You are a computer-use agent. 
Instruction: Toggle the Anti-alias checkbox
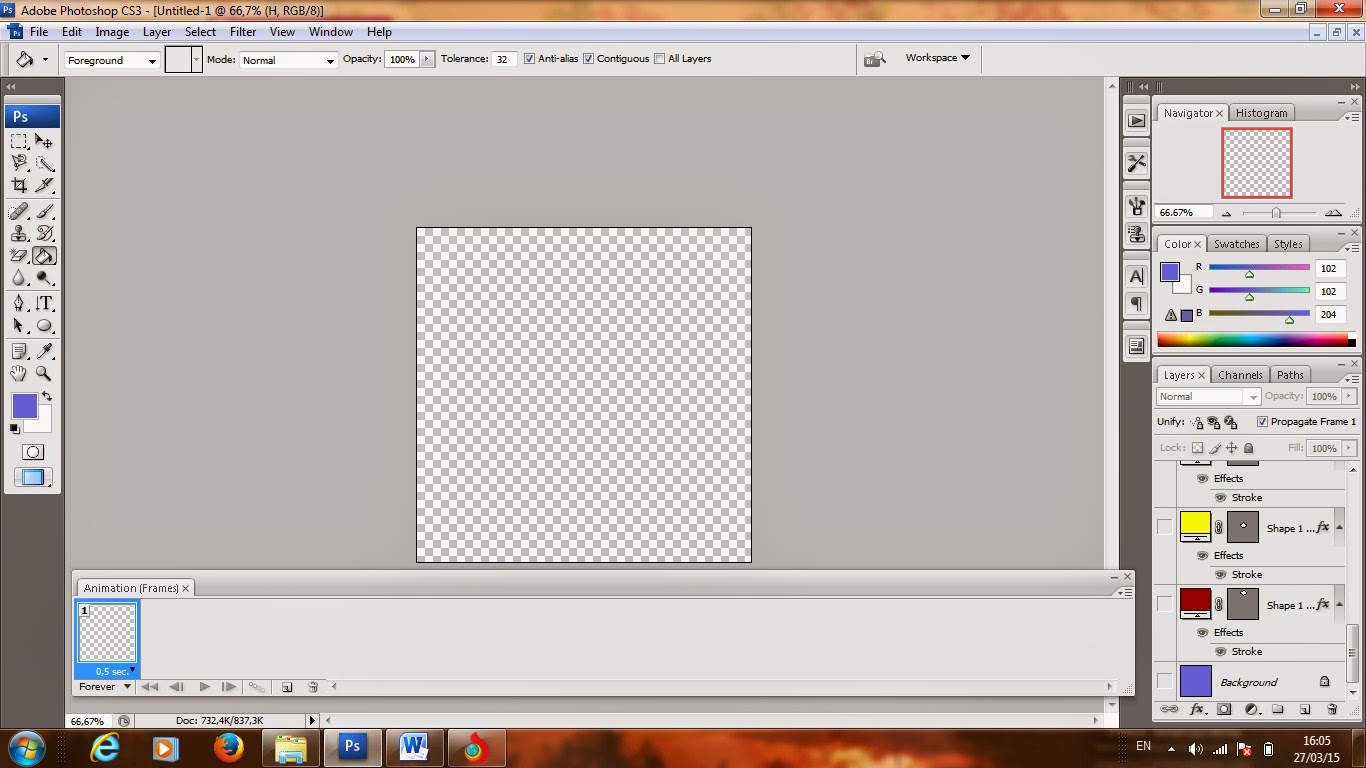pos(529,59)
